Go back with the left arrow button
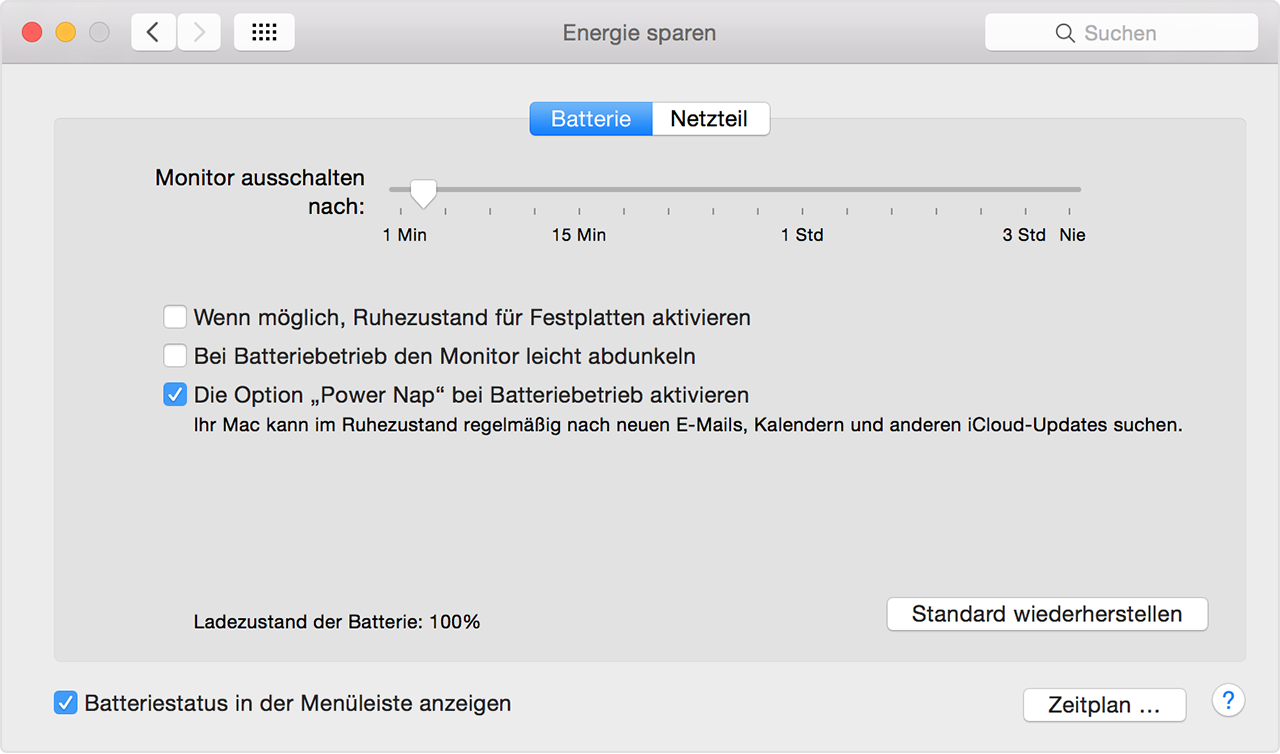Screen dimensions: 1280x754 (153, 32)
